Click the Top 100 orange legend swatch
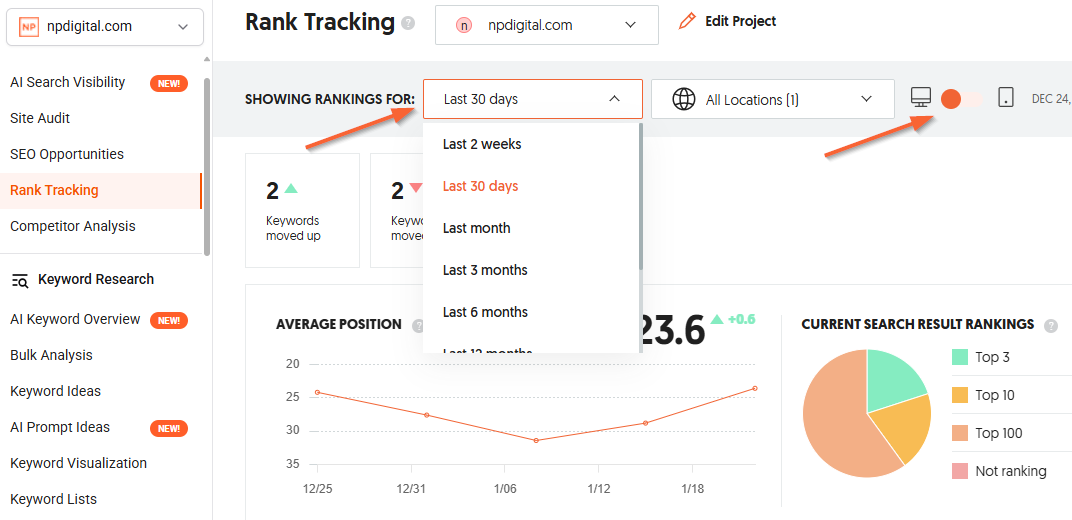This screenshot has height=520, width=1072. pyautogui.click(x=960, y=433)
